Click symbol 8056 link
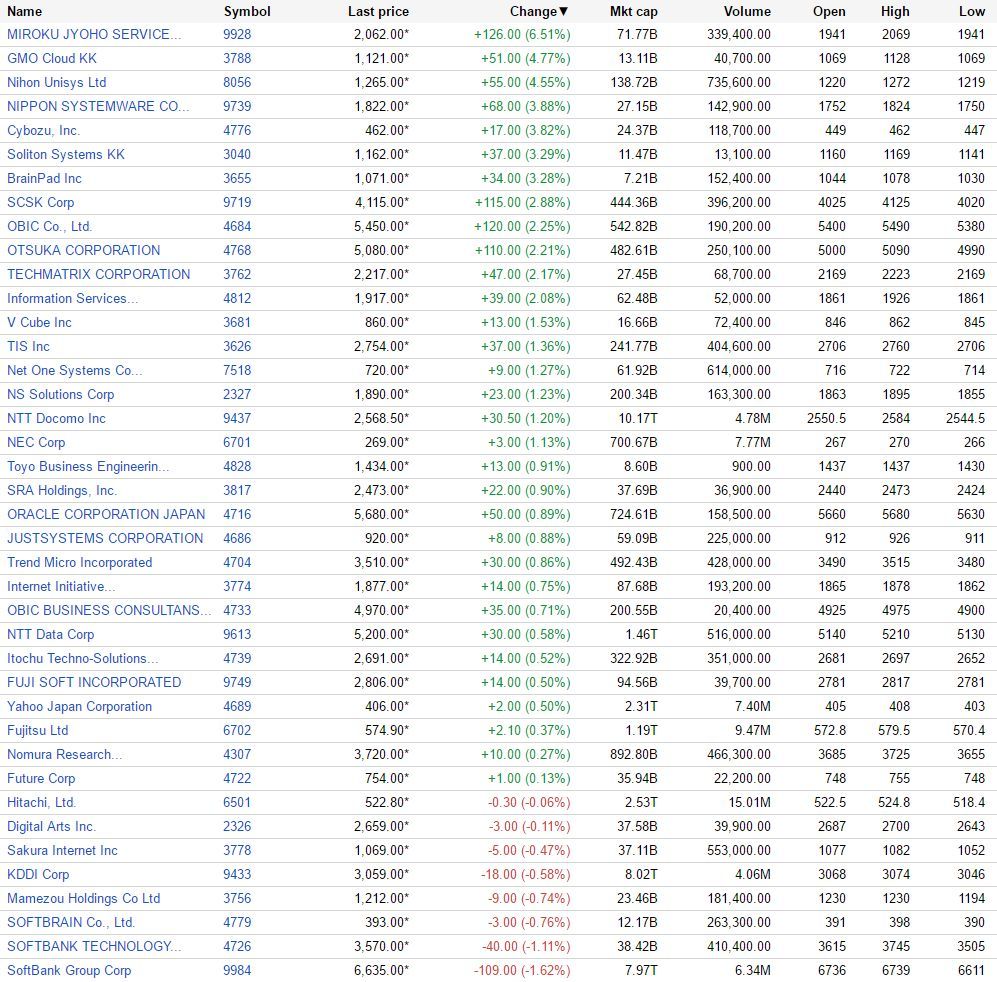The width and height of the screenshot is (997, 982). [237, 83]
